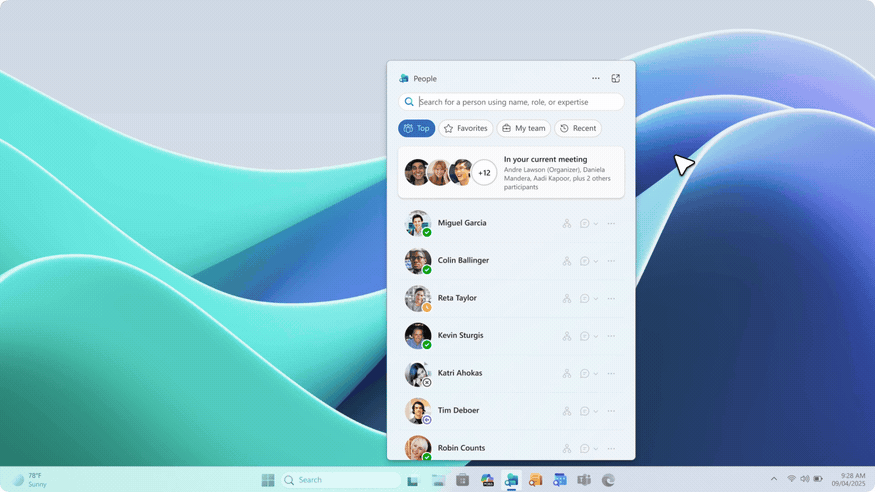875x492 pixels.
Task: Open Reta Taylor's org chart icon
Action: [566, 298]
